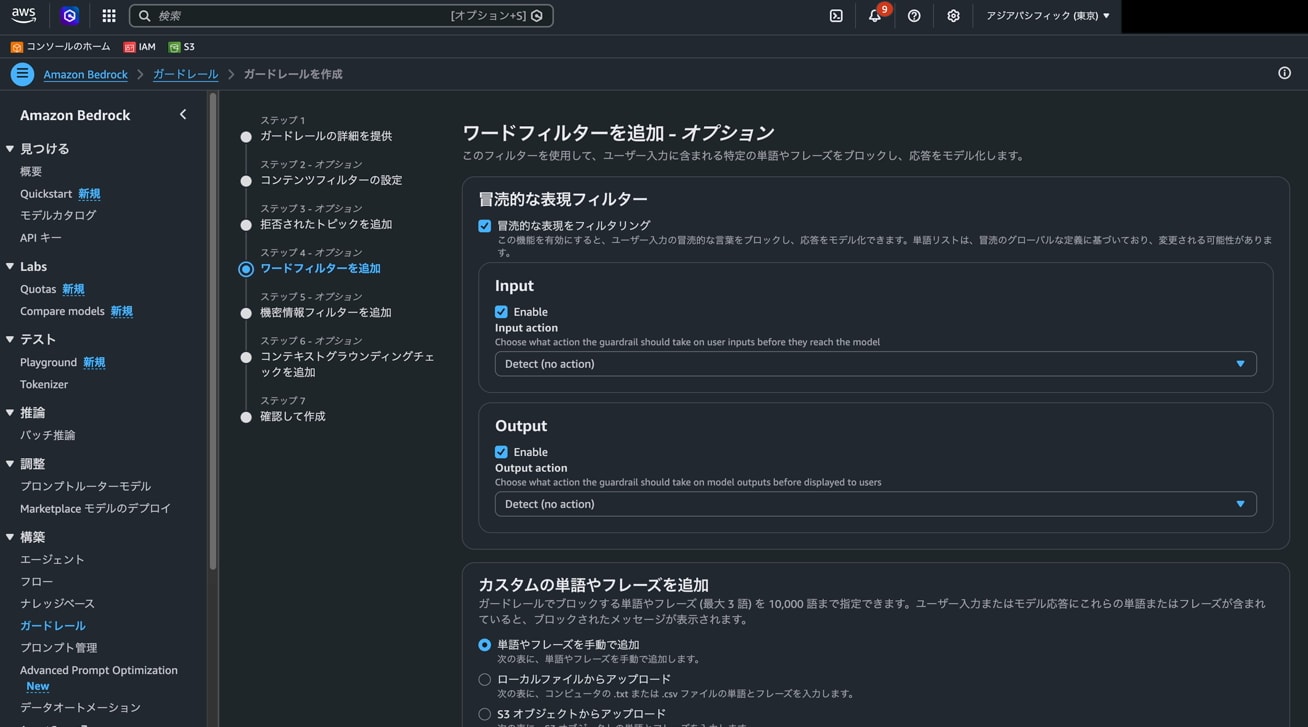The height and width of the screenshot is (727, 1308).
Task: Click the Amazon Q icon in search bar
Action: 537,16
